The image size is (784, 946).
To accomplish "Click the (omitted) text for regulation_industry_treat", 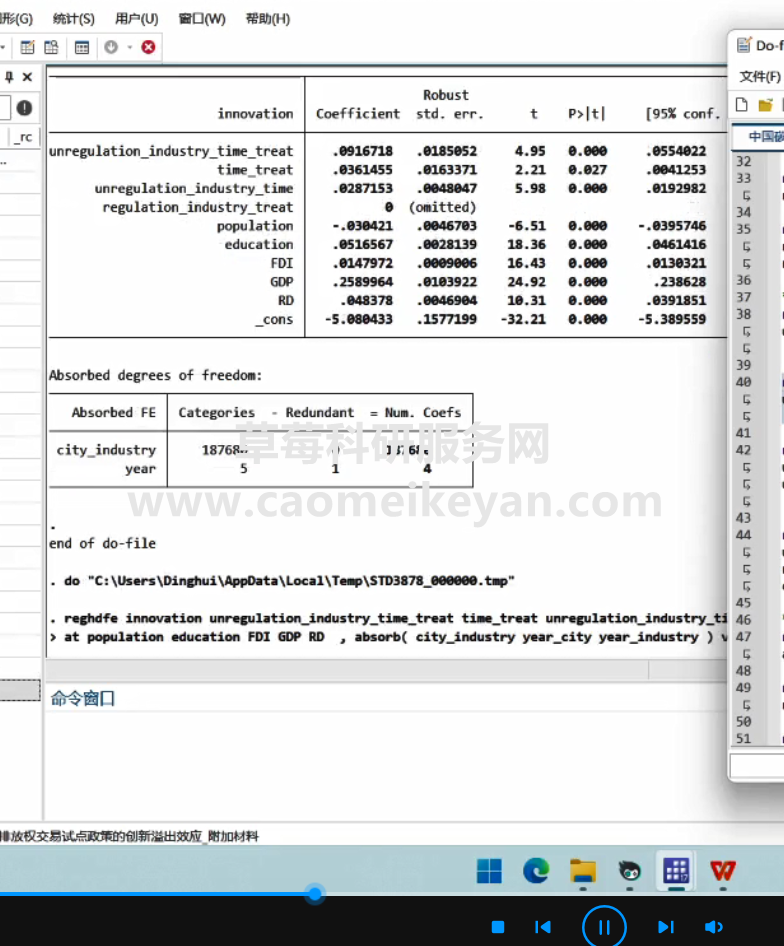I will click(442, 207).
